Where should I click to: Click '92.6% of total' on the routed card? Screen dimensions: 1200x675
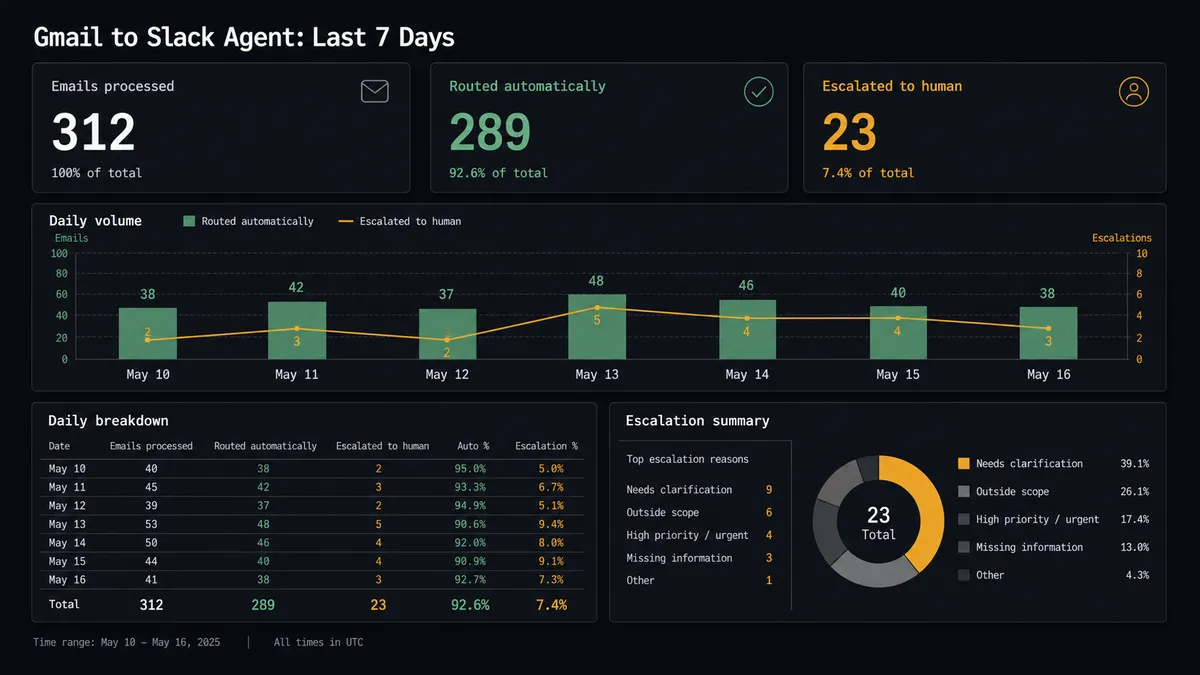coord(498,173)
